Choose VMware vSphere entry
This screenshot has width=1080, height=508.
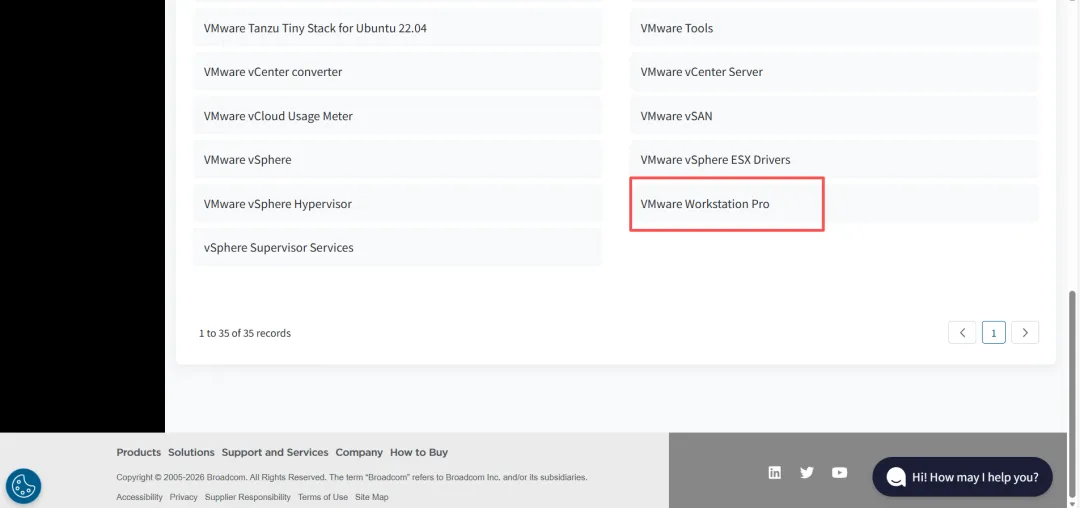[397, 160]
